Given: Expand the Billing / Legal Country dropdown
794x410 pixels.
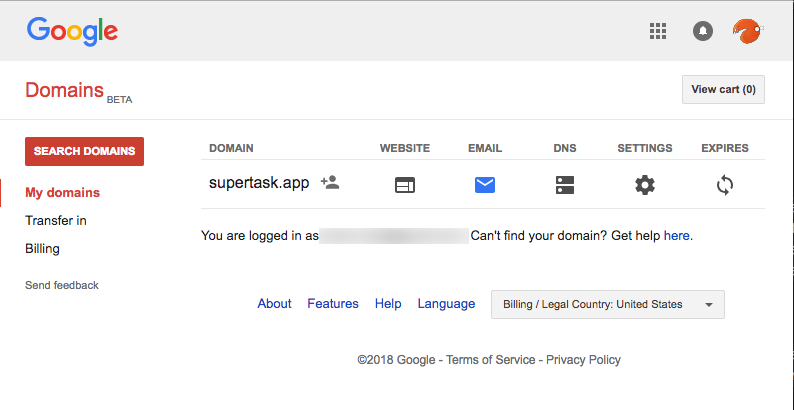Looking at the screenshot, I should click(608, 304).
